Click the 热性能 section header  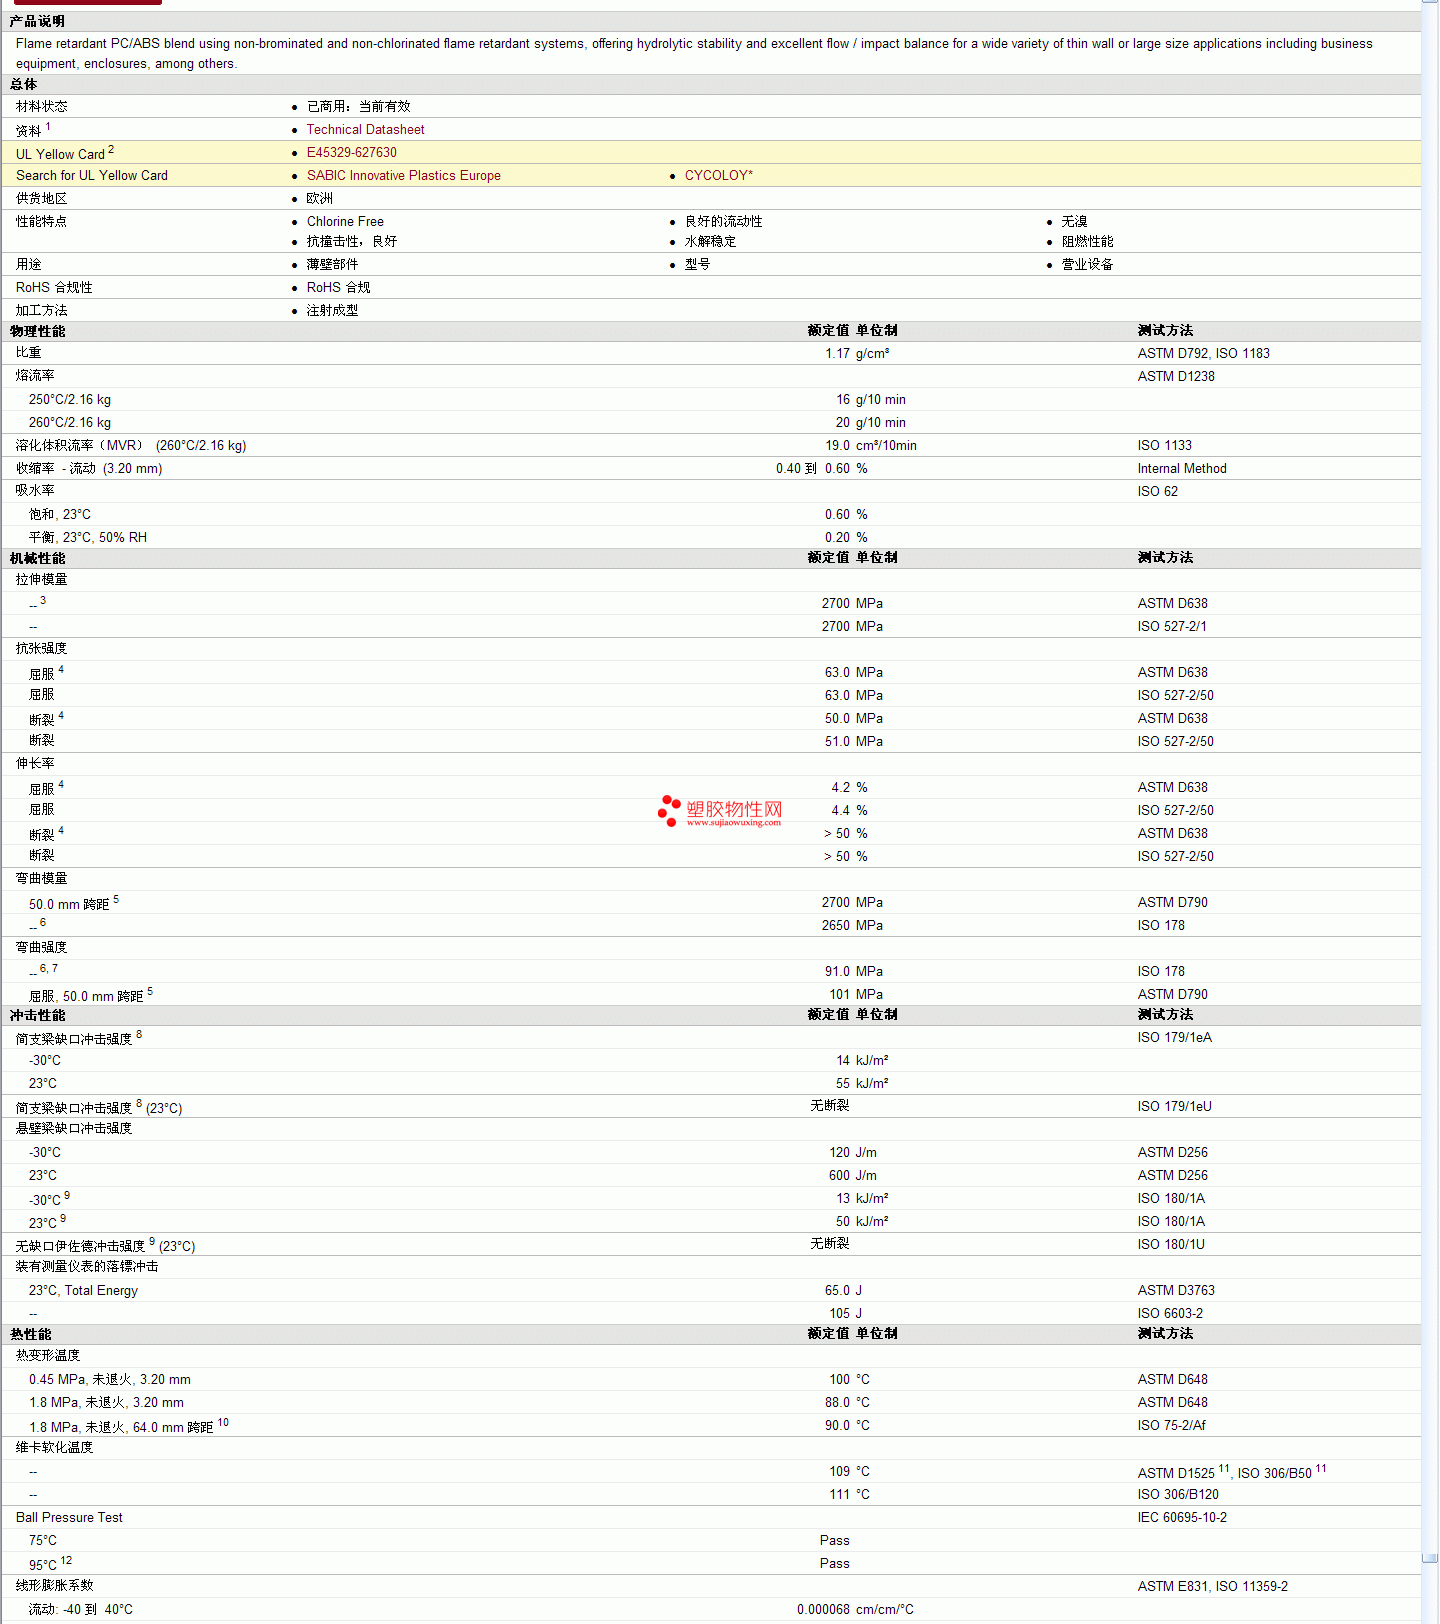(x=31, y=1334)
